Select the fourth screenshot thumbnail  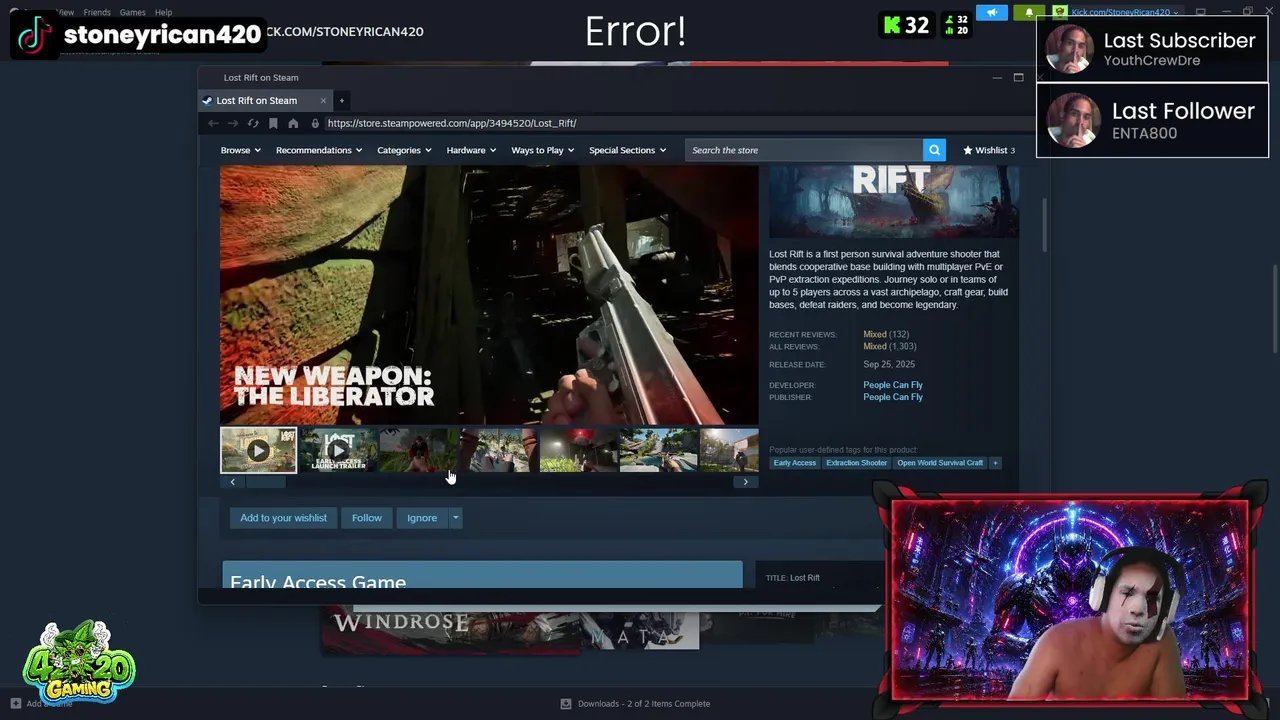click(x=499, y=450)
